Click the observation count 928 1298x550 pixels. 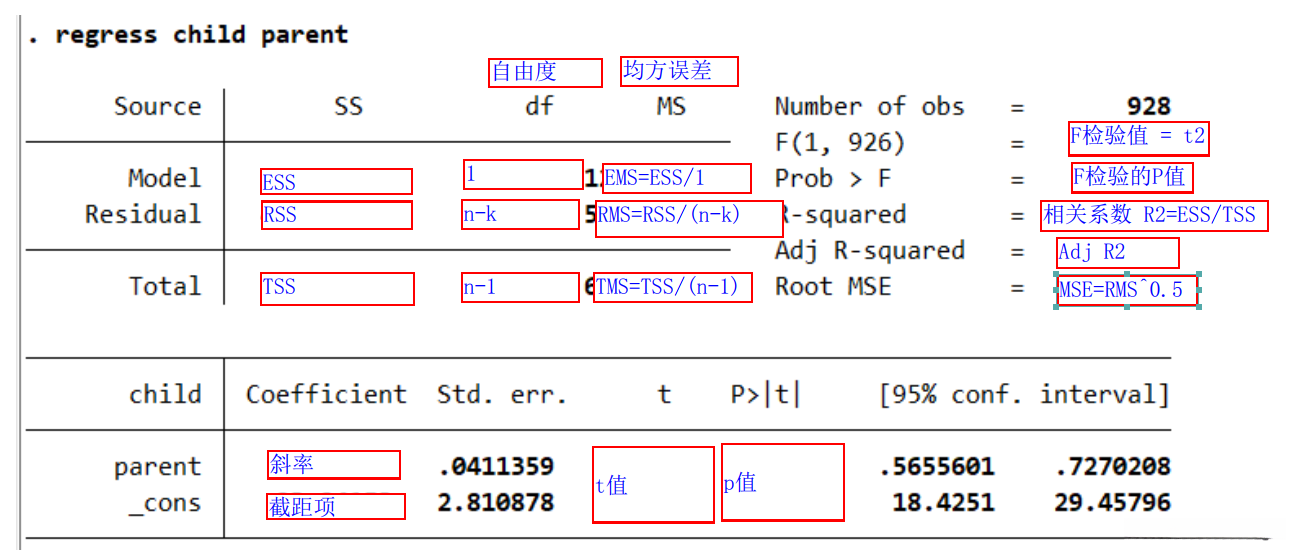pyautogui.click(x=1148, y=107)
